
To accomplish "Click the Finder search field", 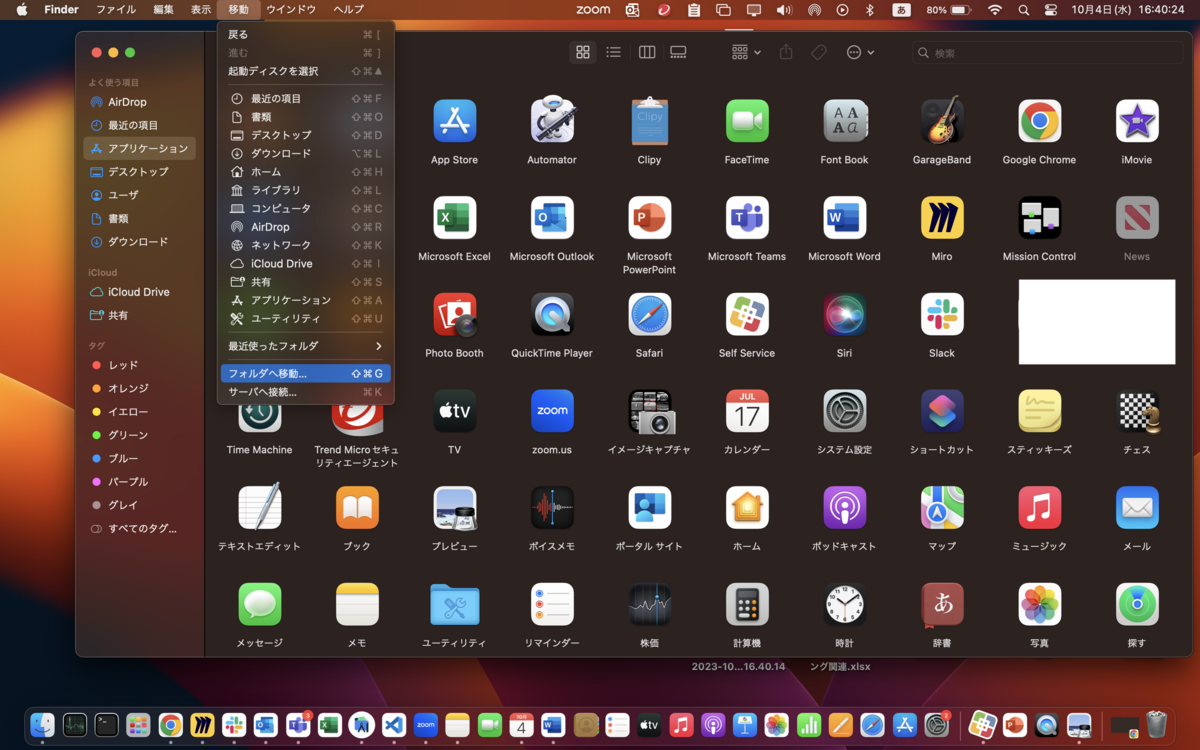I will click(1047, 52).
